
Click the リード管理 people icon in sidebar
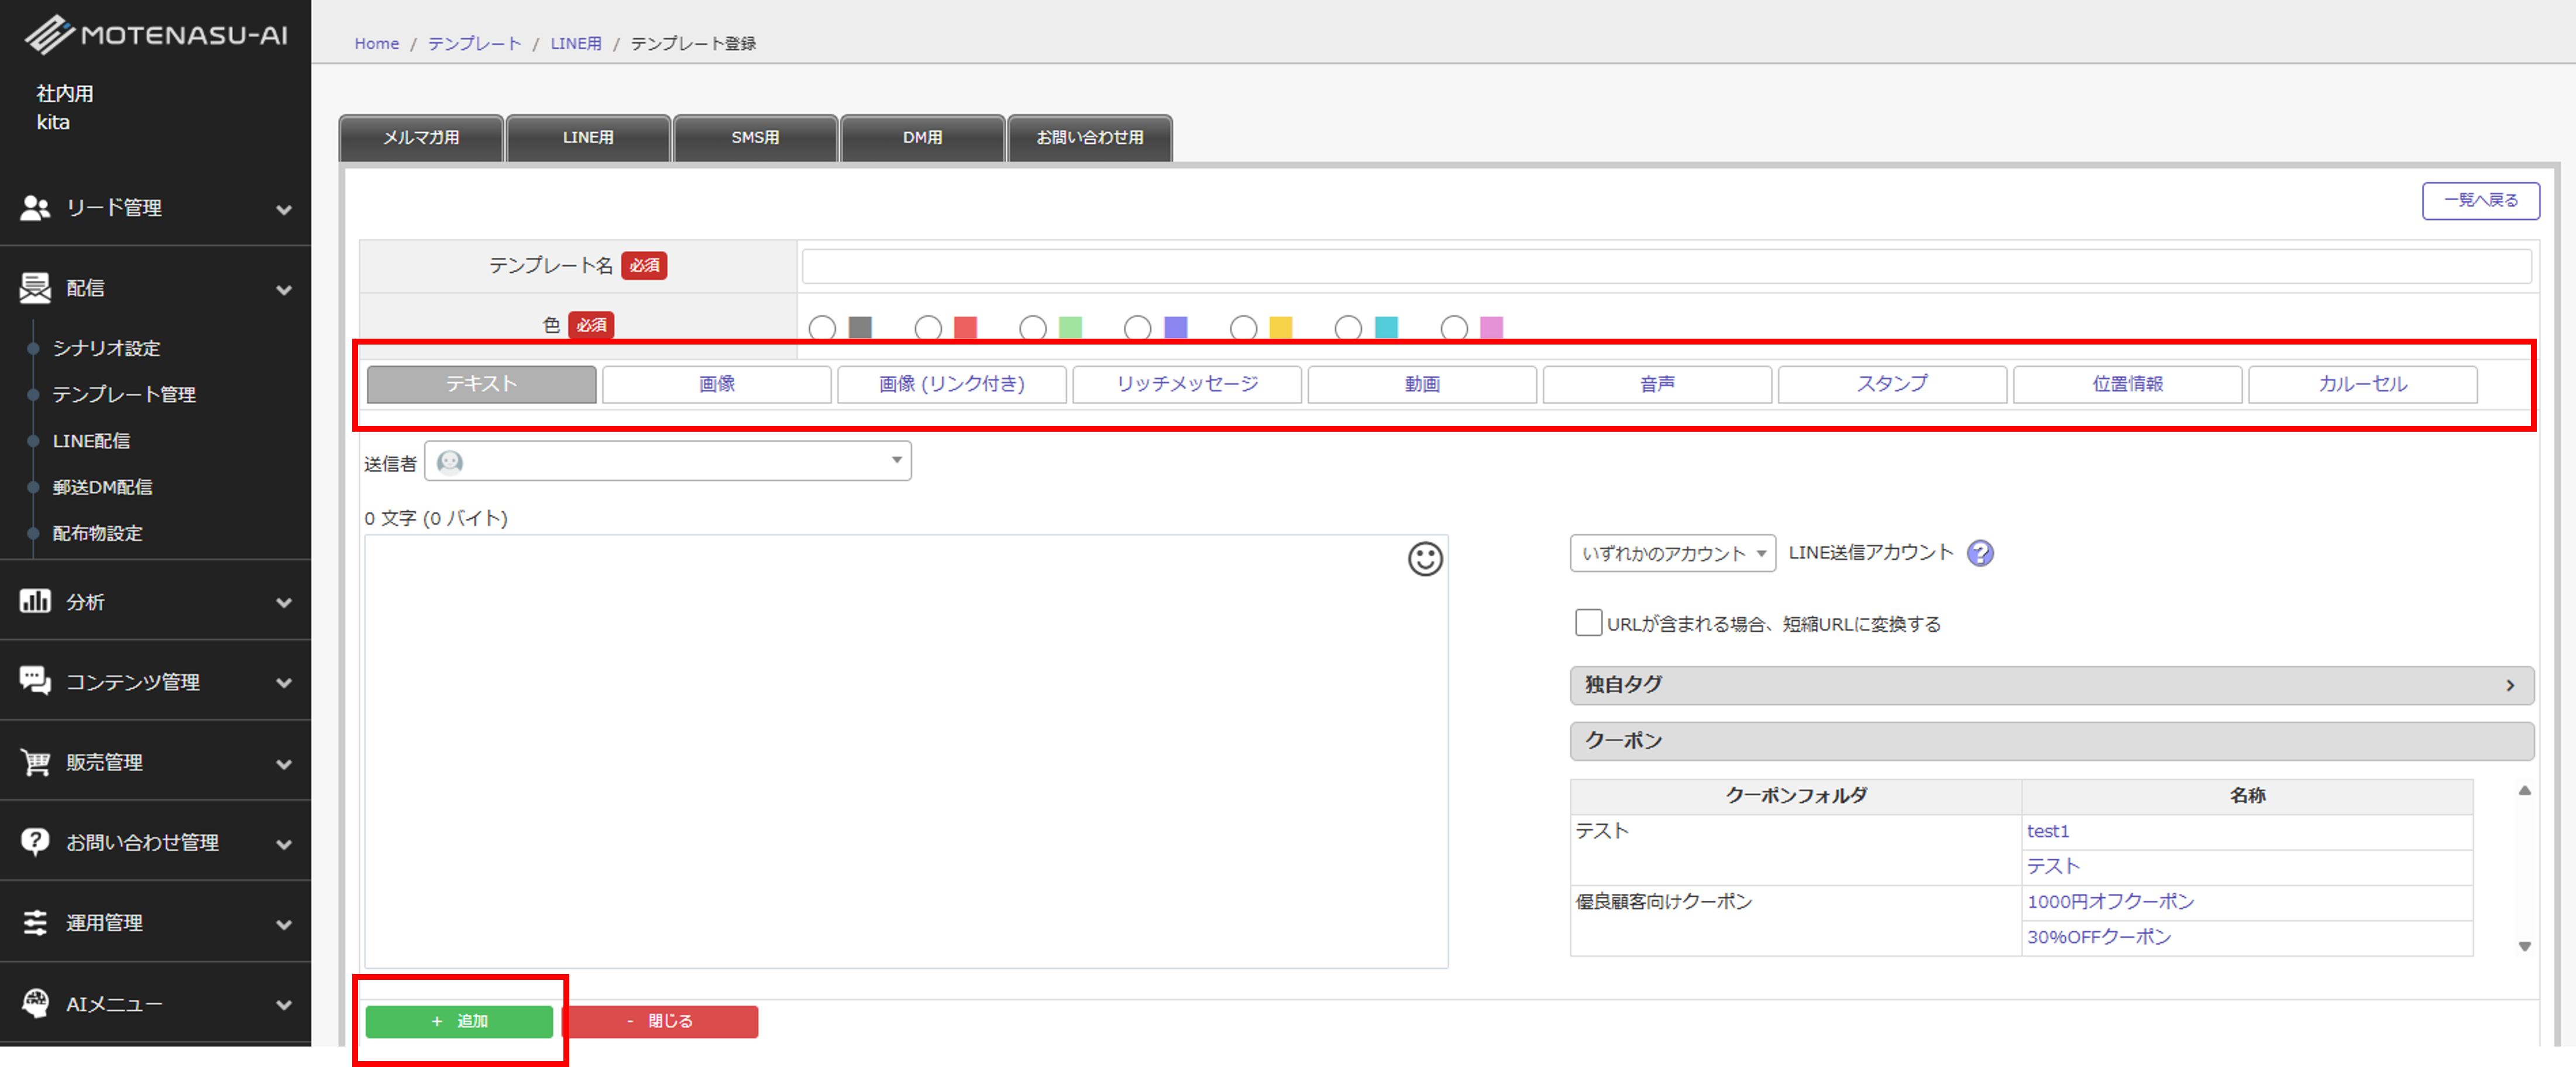tap(35, 208)
